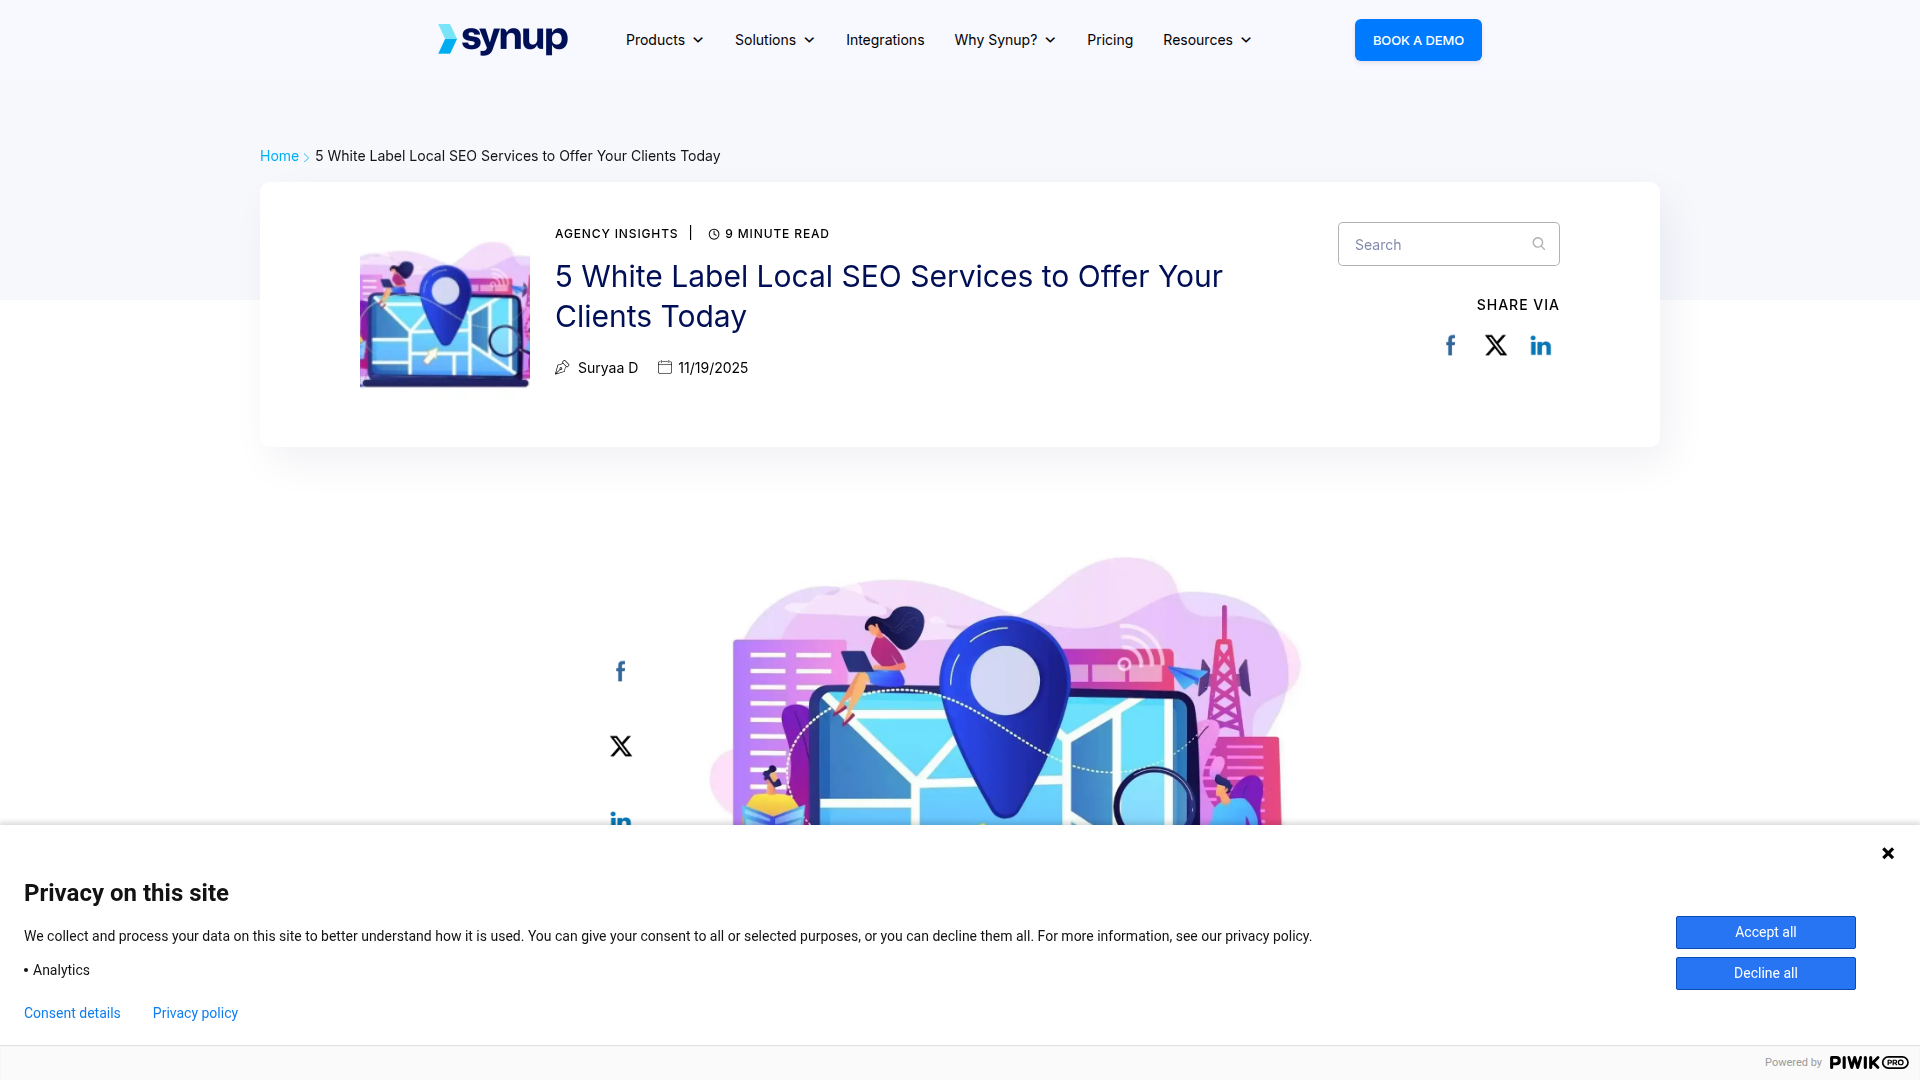
Task: Share article via Facebook icon under SHARE VIA
Action: (1450, 345)
